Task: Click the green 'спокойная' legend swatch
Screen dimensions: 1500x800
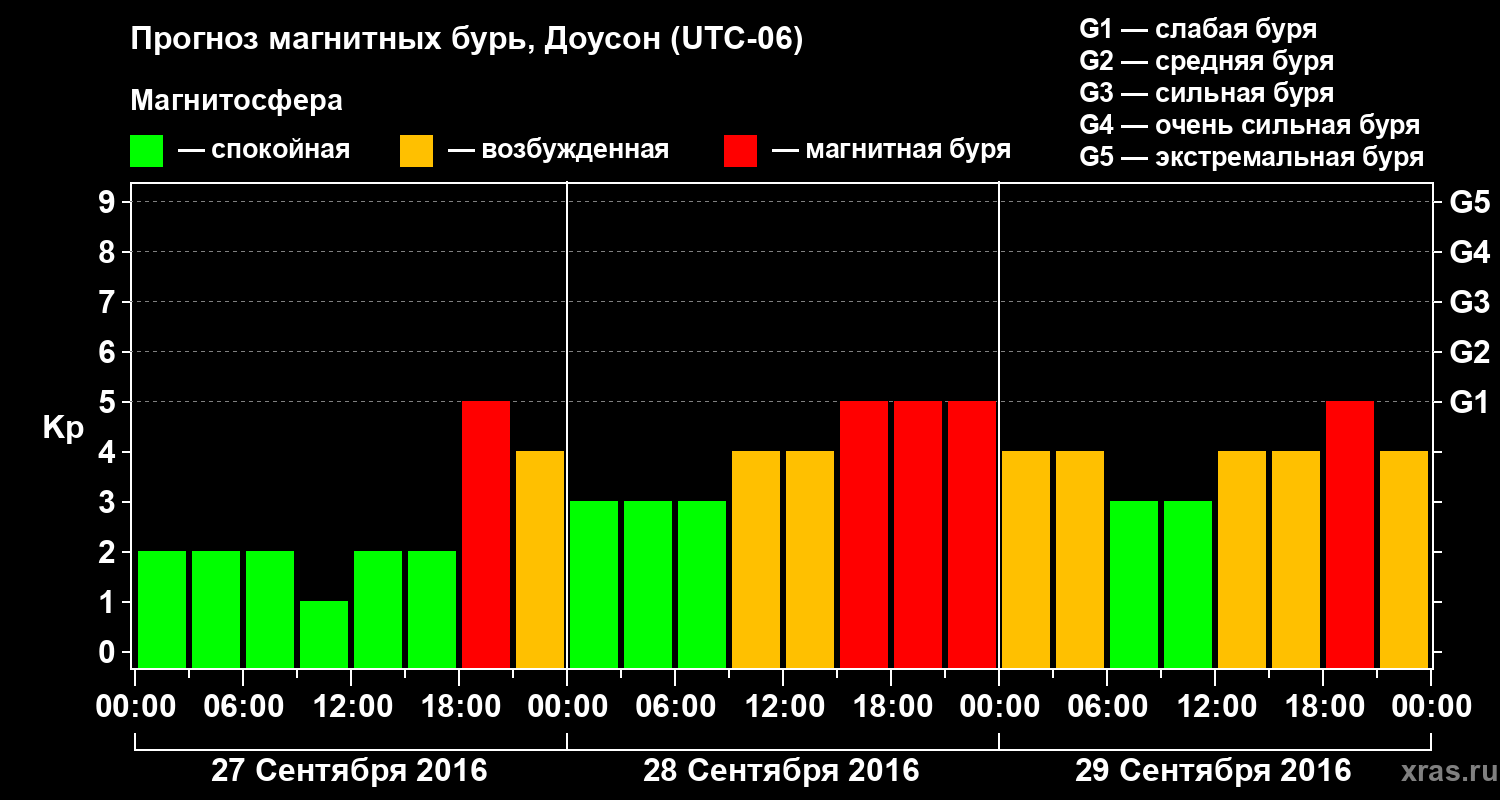Action: (x=146, y=151)
